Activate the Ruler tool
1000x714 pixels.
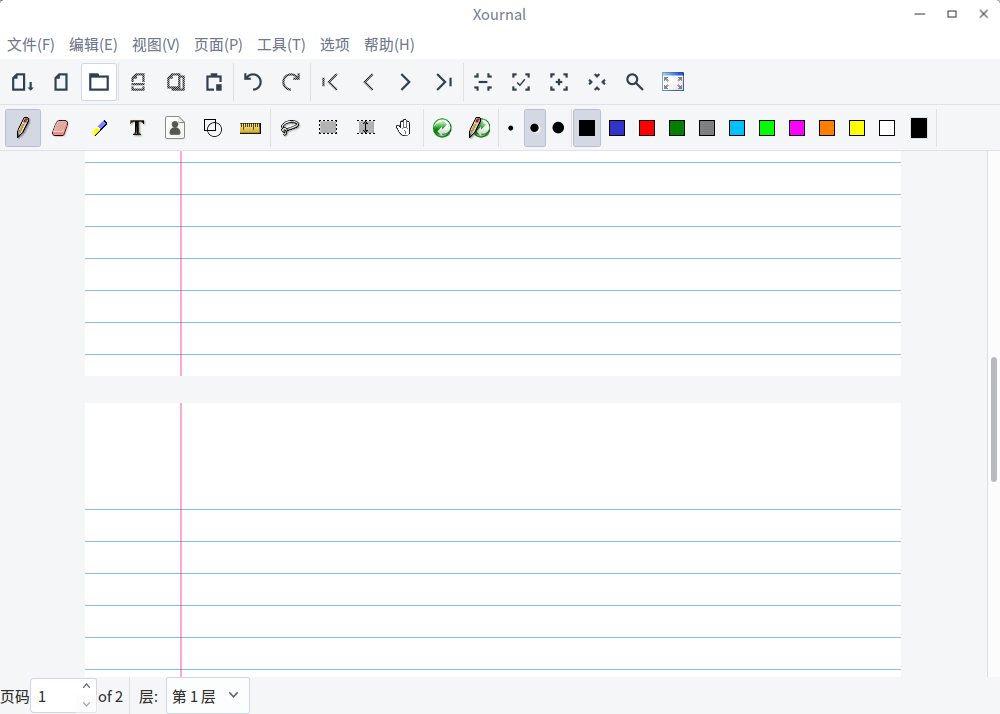coord(250,128)
